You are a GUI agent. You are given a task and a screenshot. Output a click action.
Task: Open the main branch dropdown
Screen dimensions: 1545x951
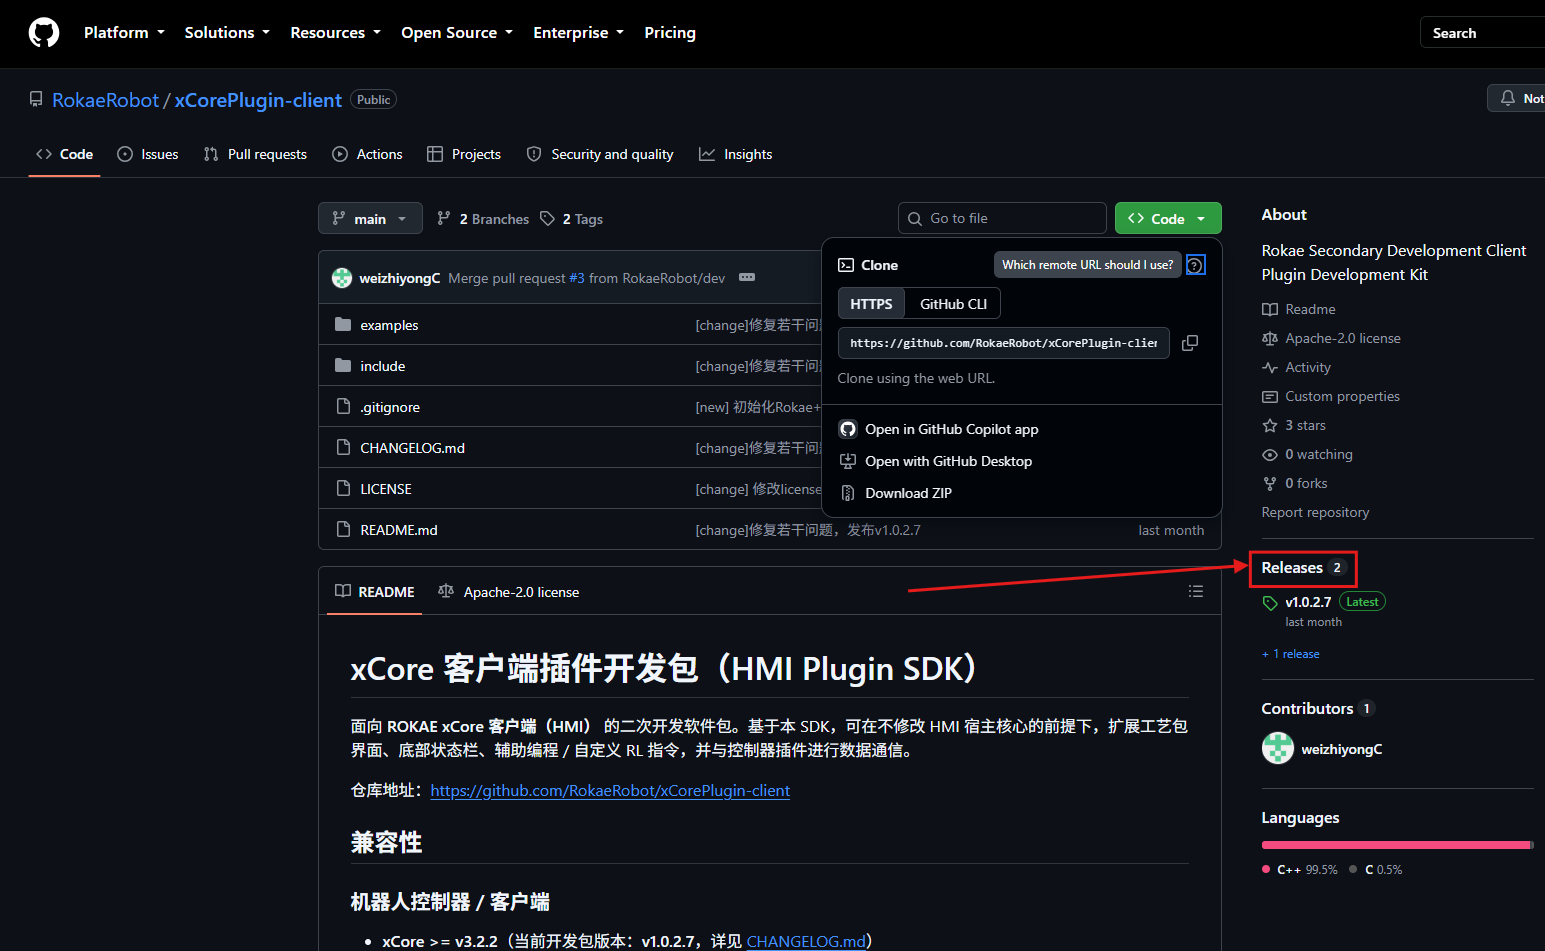(x=370, y=219)
